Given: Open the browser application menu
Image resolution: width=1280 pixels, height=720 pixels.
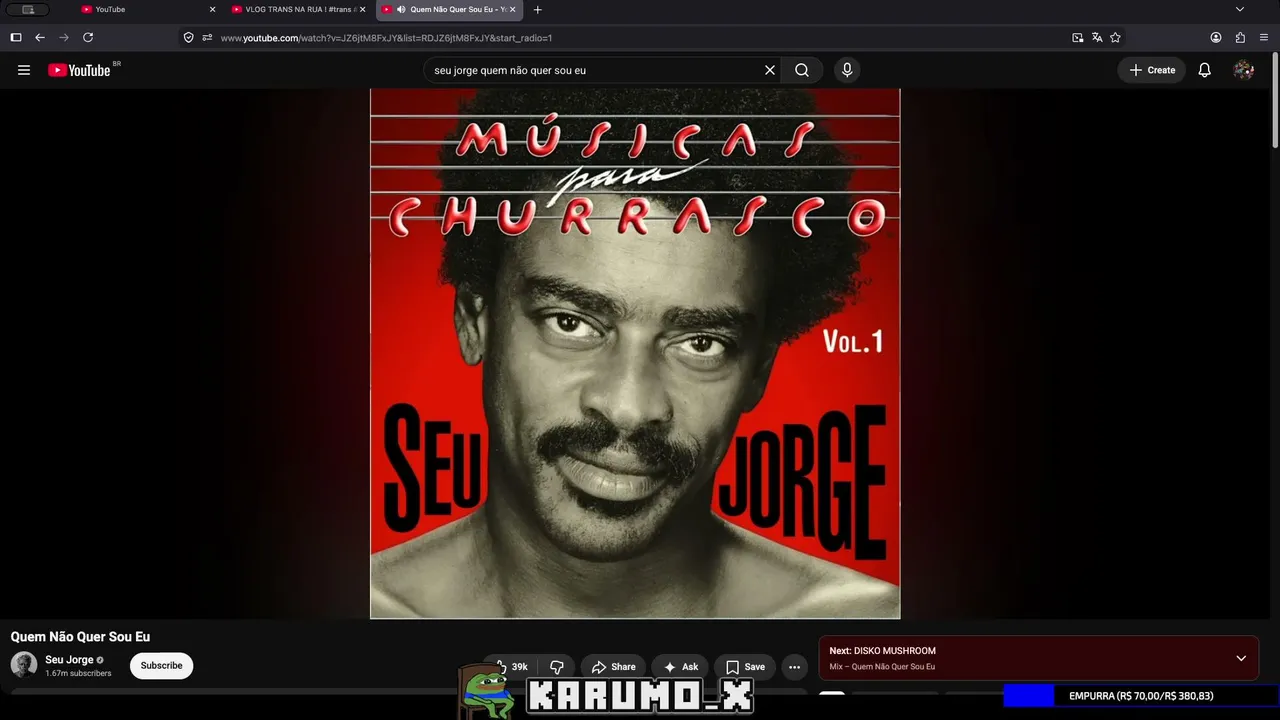Looking at the screenshot, I should pos(1264,38).
